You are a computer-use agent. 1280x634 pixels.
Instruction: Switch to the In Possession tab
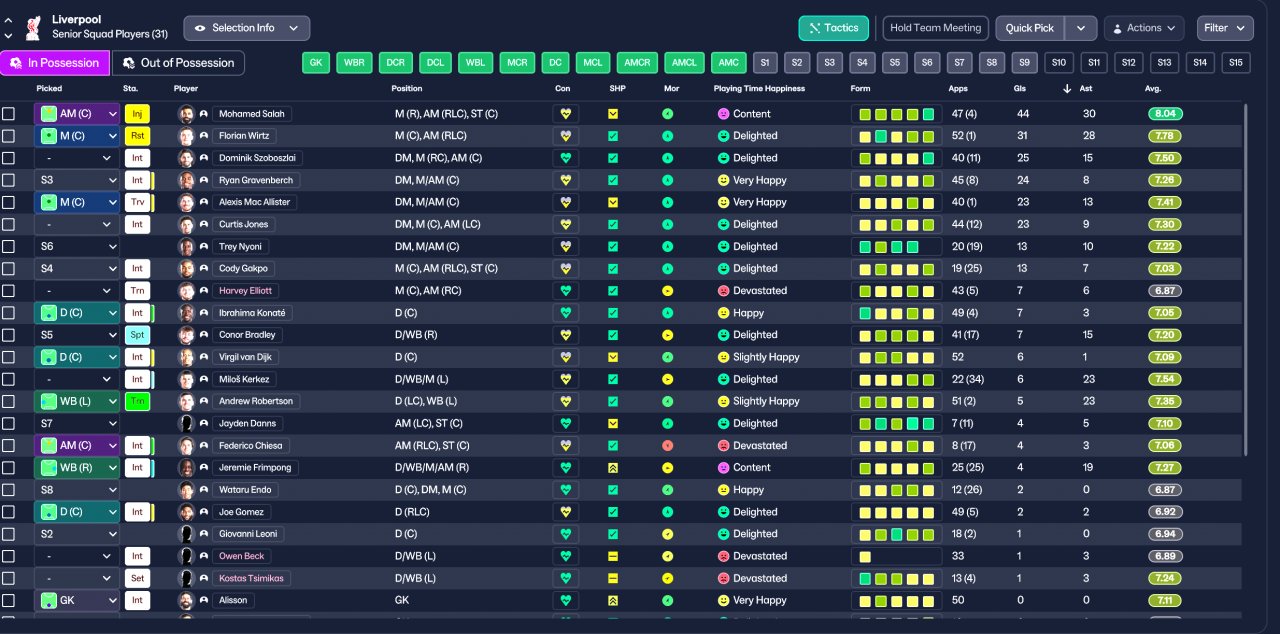click(55, 63)
